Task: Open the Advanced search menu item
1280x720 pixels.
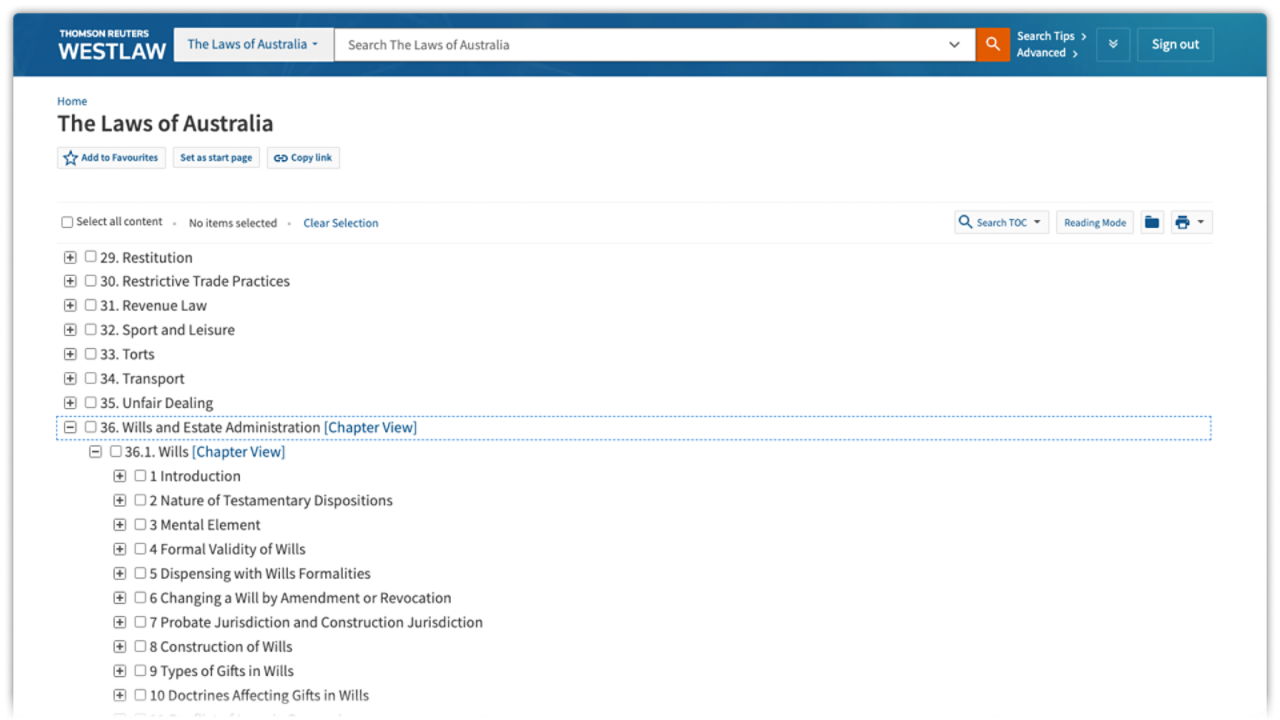Action: tap(1046, 53)
